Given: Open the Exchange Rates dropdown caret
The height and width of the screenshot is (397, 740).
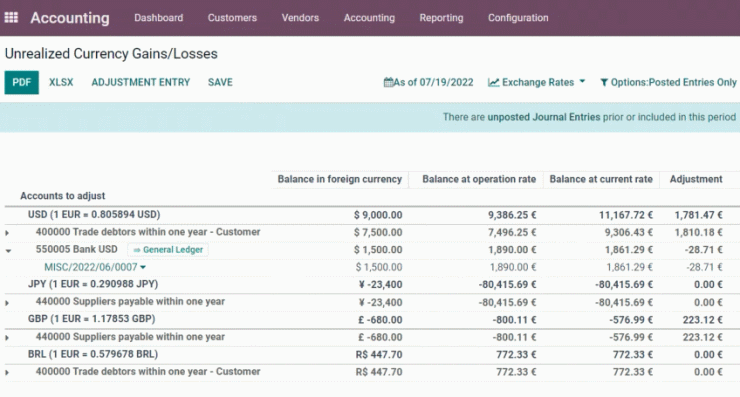Looking at the screenshot, I should click(x=582, y=81).
